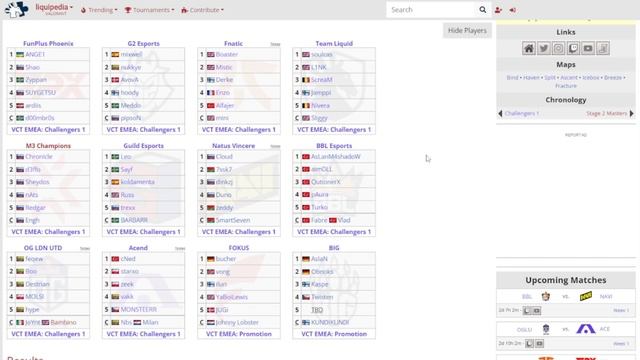The image size is (640, 360).
Task: Go to previous Challengers 1 in Chronology
Action: click(522, 113)
